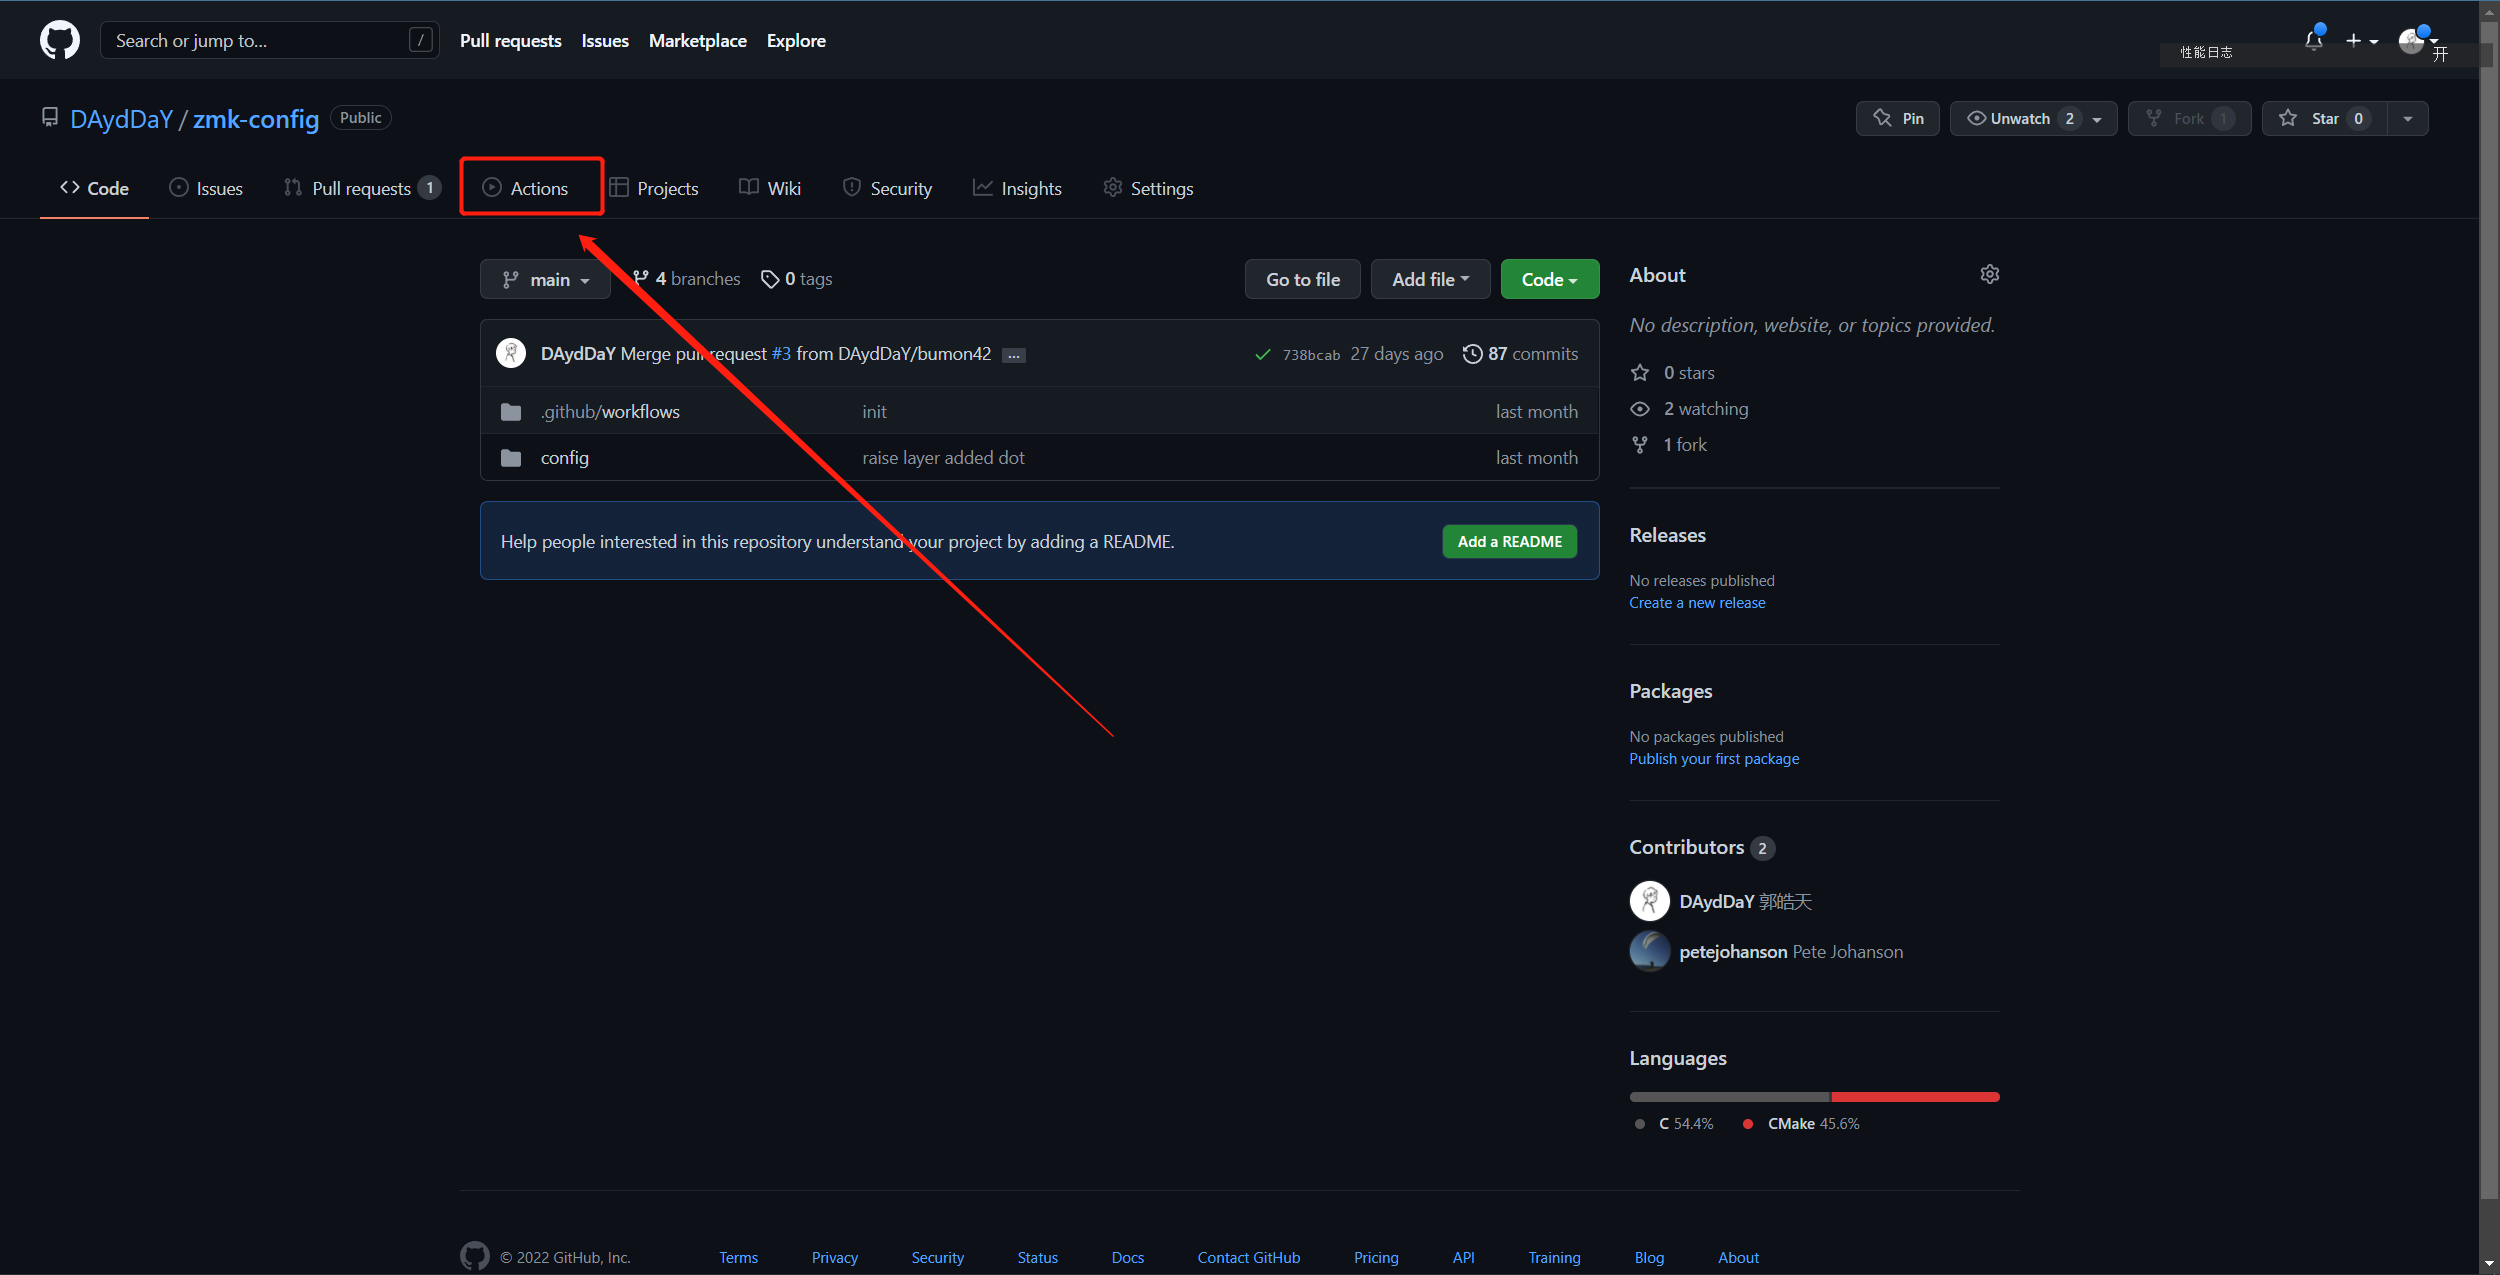Click Create a new release link

coord(1696,603)
